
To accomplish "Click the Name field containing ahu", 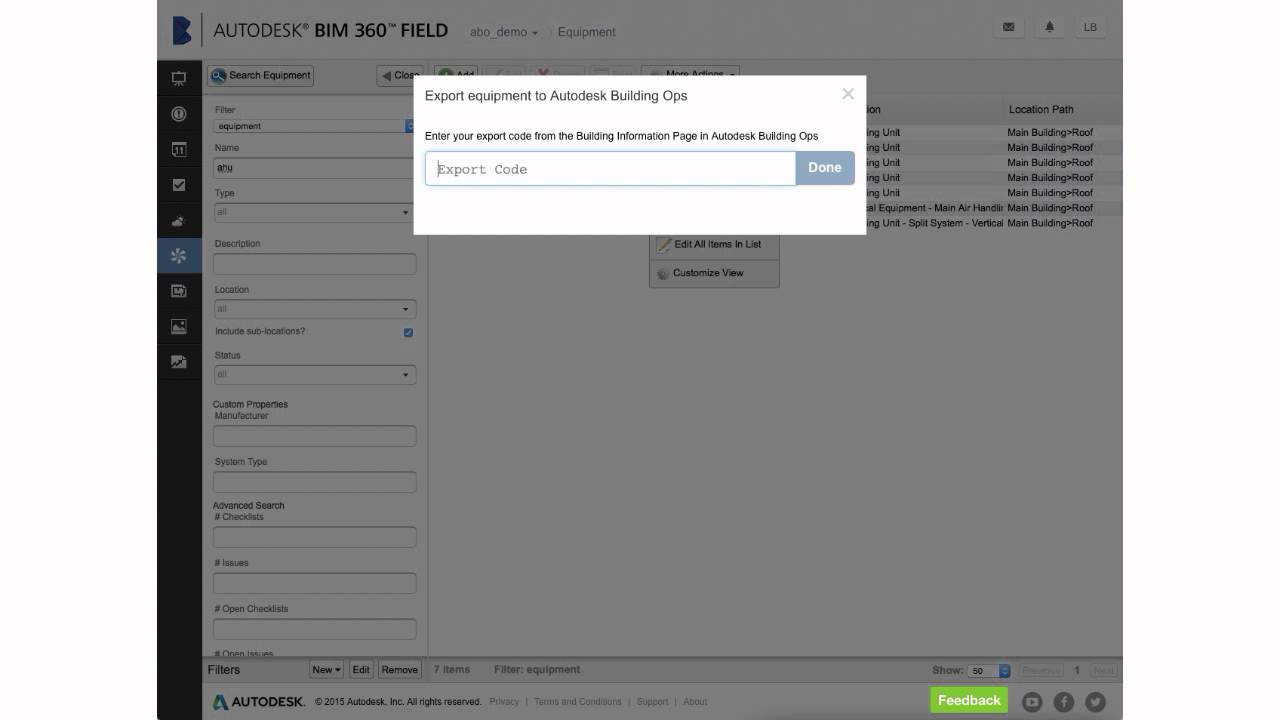I will [314, 168].
